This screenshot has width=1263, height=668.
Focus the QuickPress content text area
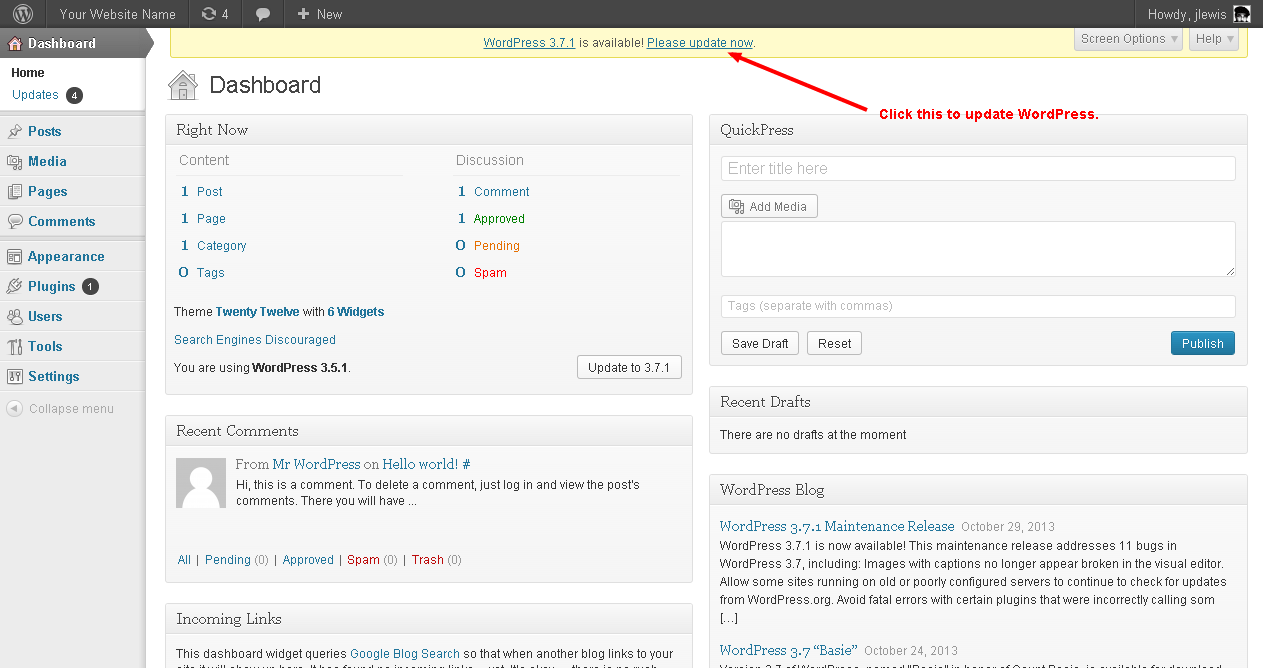[x=978, y=249]
